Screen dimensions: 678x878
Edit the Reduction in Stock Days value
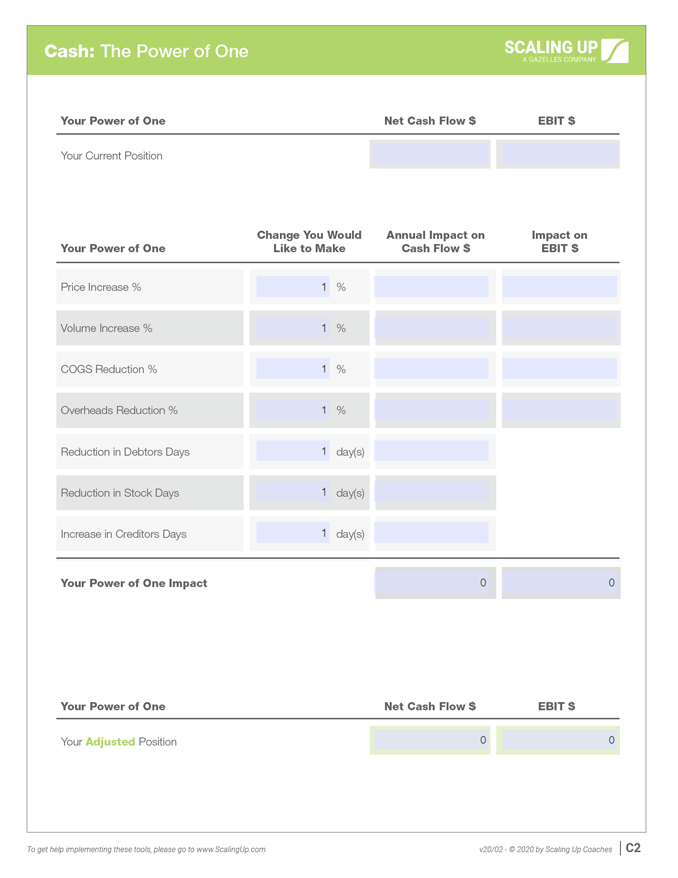(x=293, y=492)
